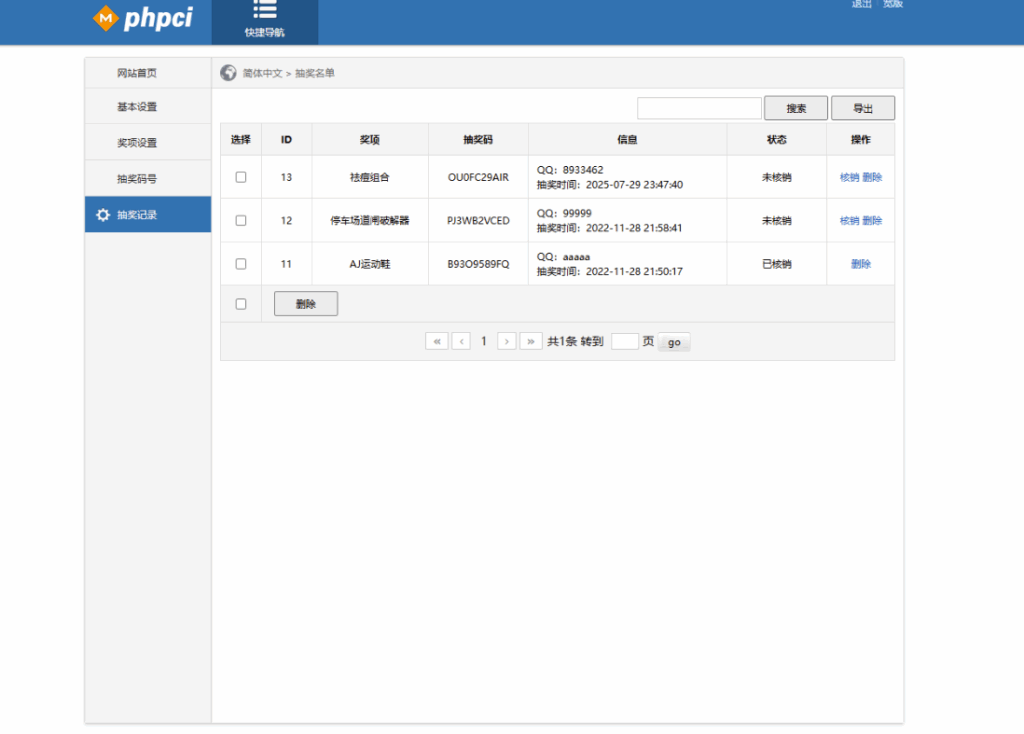Go to first page with « button
This screenshot has height=734, width=1024.
coord(437,342)
